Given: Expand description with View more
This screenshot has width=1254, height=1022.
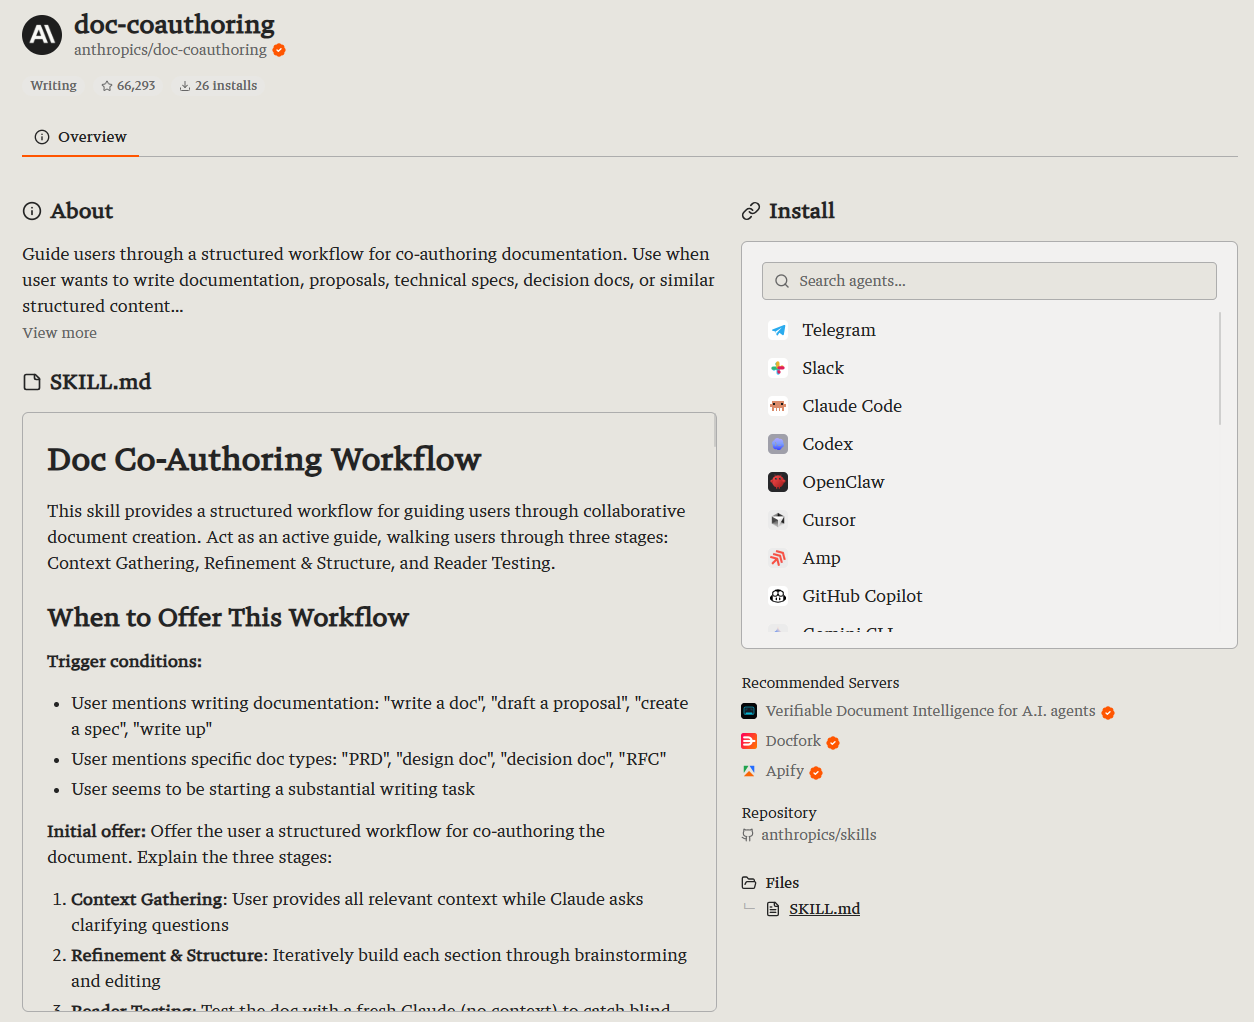Looking at the screenshot, I should 60,333.
